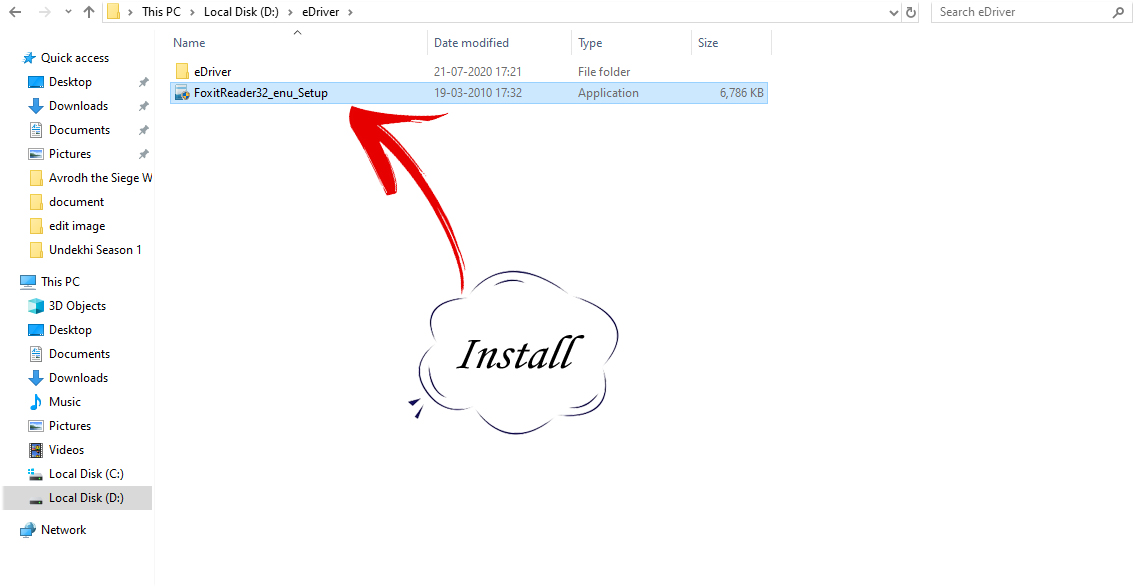Open Network in navigation pane
Viewport: 1143px width, 588px height.
tap(63, 530)
